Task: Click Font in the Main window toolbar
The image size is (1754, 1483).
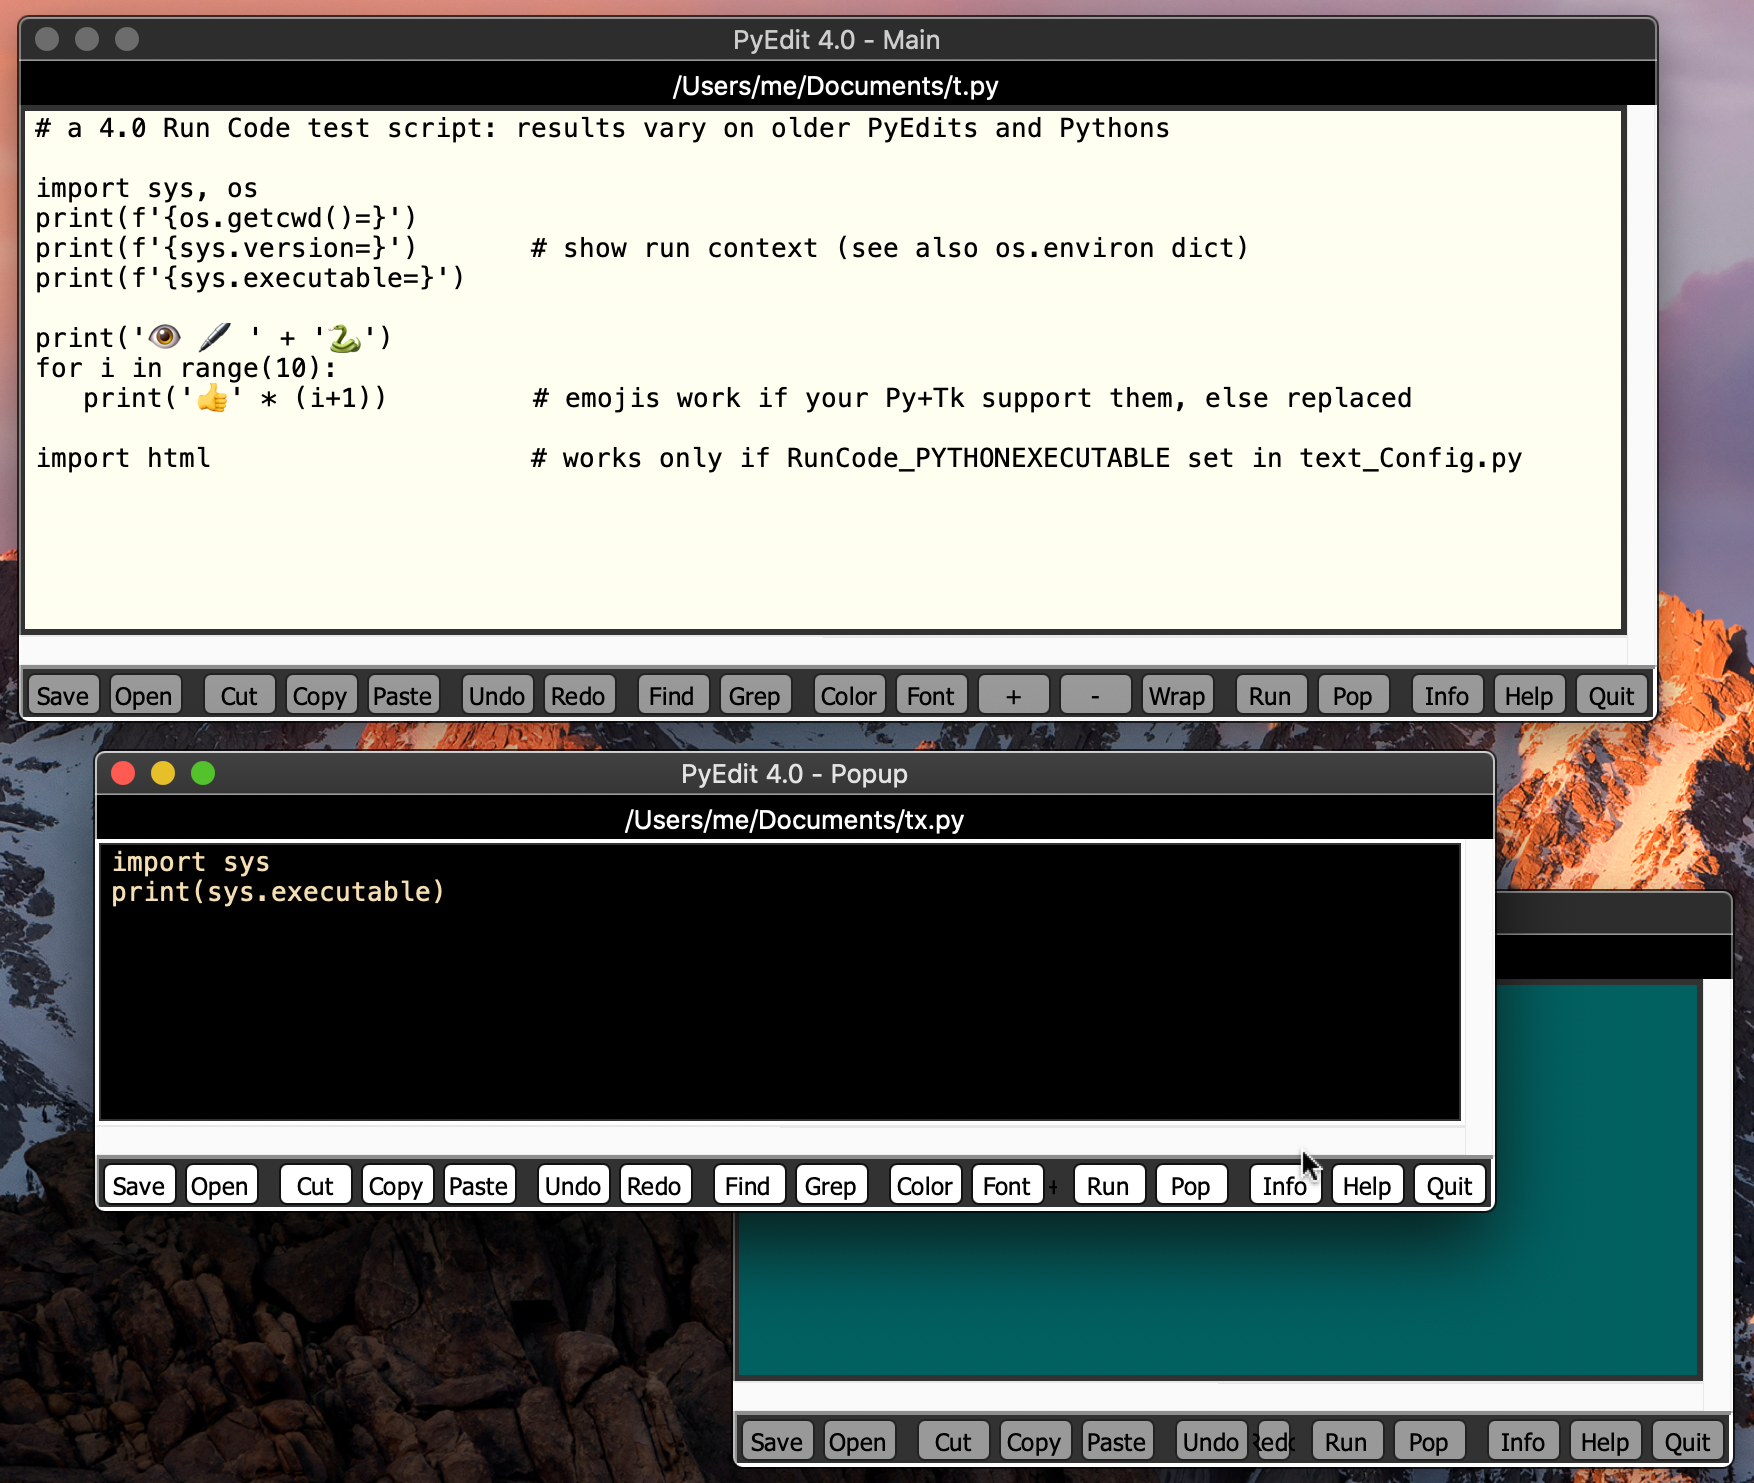Action: tap(931, 695)
